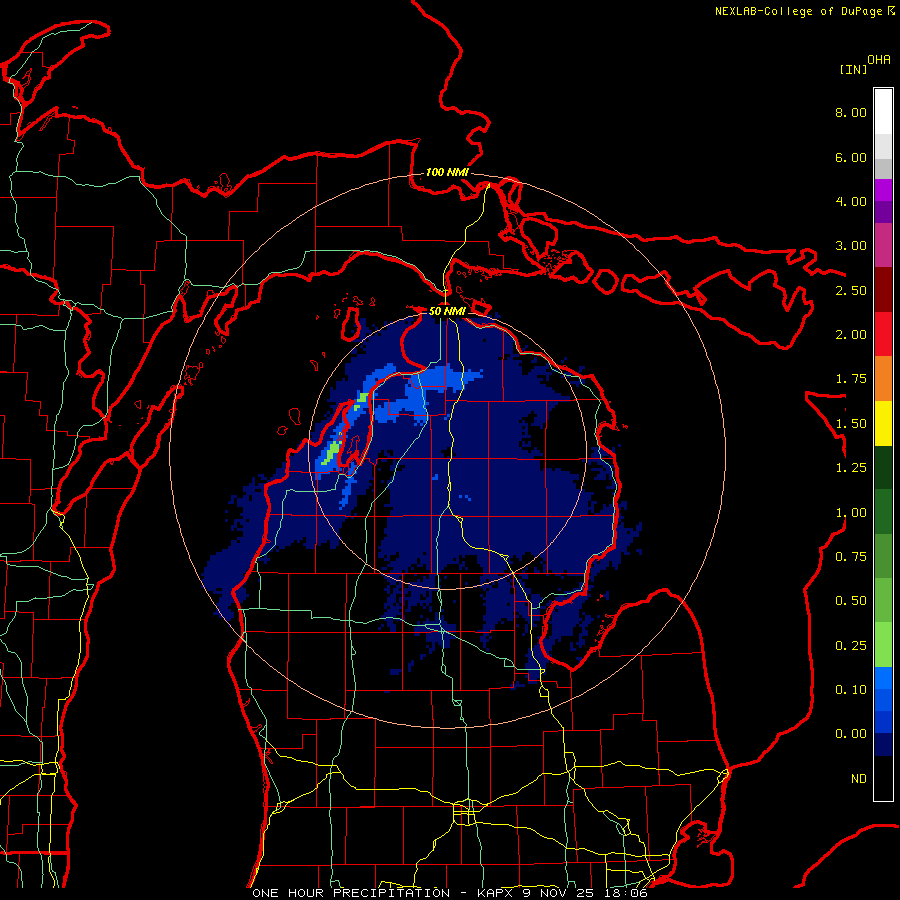Click the NEXLAB-College of DuPage credit text

click(804, 11)
